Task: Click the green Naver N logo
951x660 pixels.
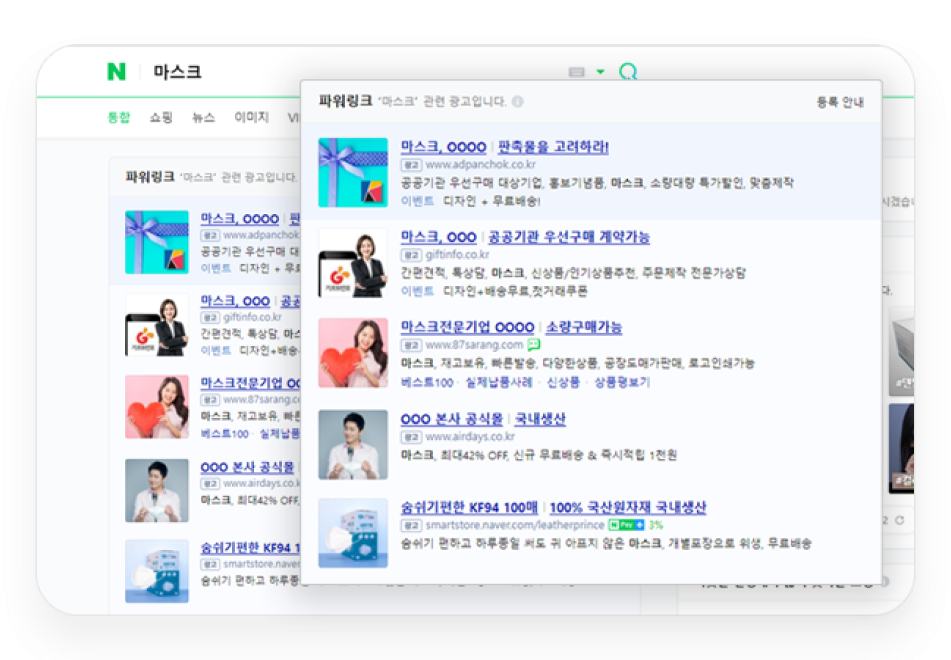Action: click(116, 72)
